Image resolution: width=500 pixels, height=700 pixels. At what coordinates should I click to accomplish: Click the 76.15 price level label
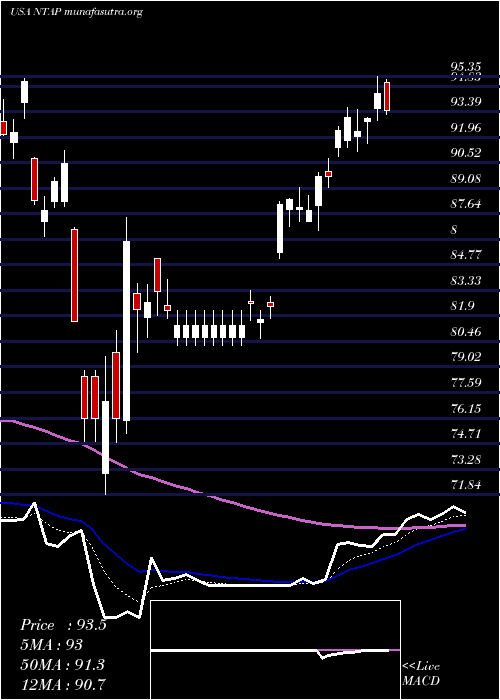[466, 408]
